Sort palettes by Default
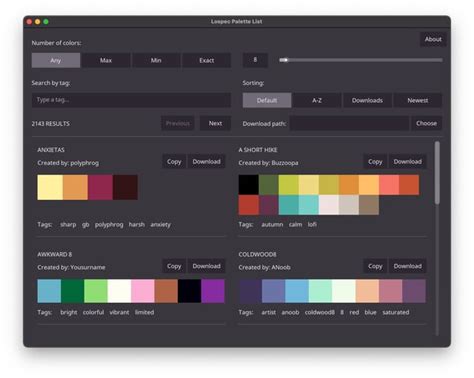 [x=267, y=100]
